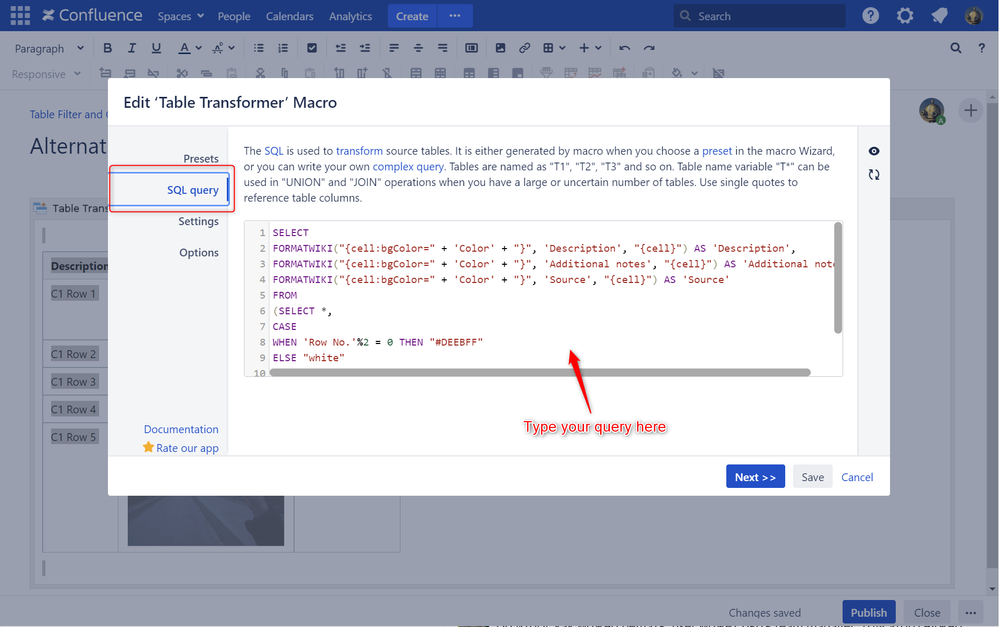Expand the insert table dropdown
Viewport: 999px width, 627px height.
coord(554,48)
